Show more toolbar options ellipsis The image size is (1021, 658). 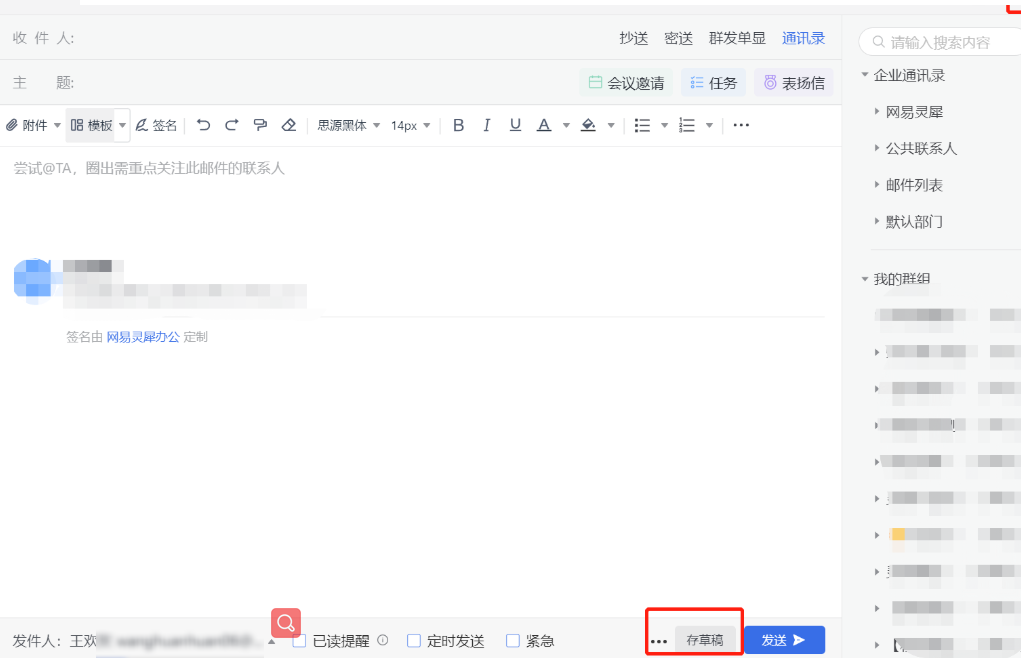click(741, 125)
